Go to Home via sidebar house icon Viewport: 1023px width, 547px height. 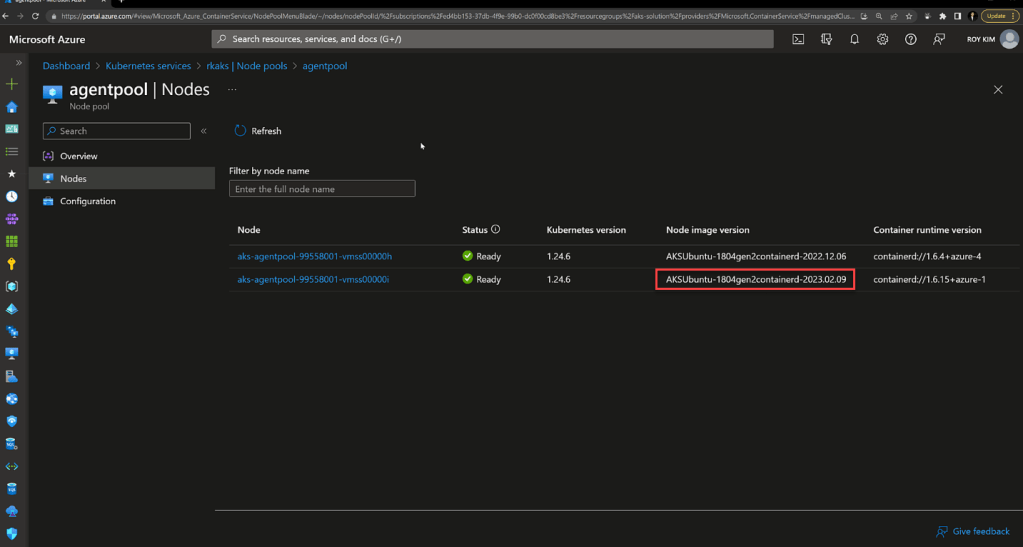(12, 107)
